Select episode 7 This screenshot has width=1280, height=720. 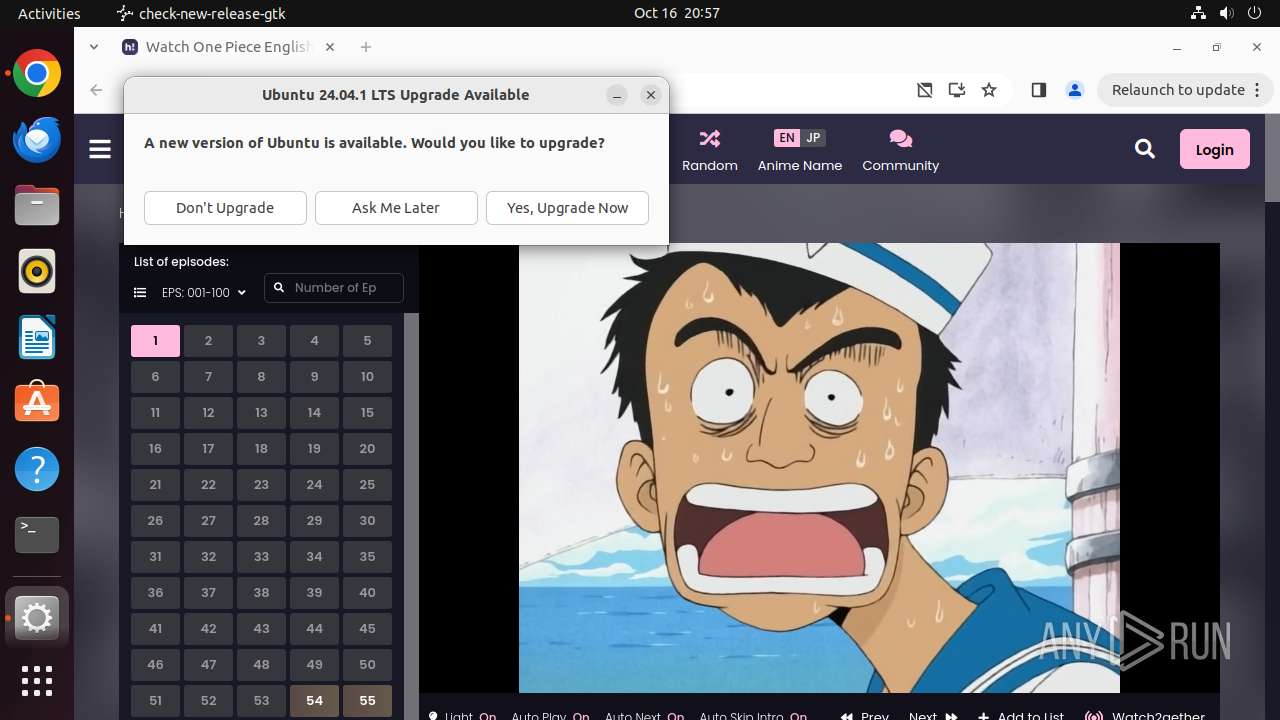208,377
